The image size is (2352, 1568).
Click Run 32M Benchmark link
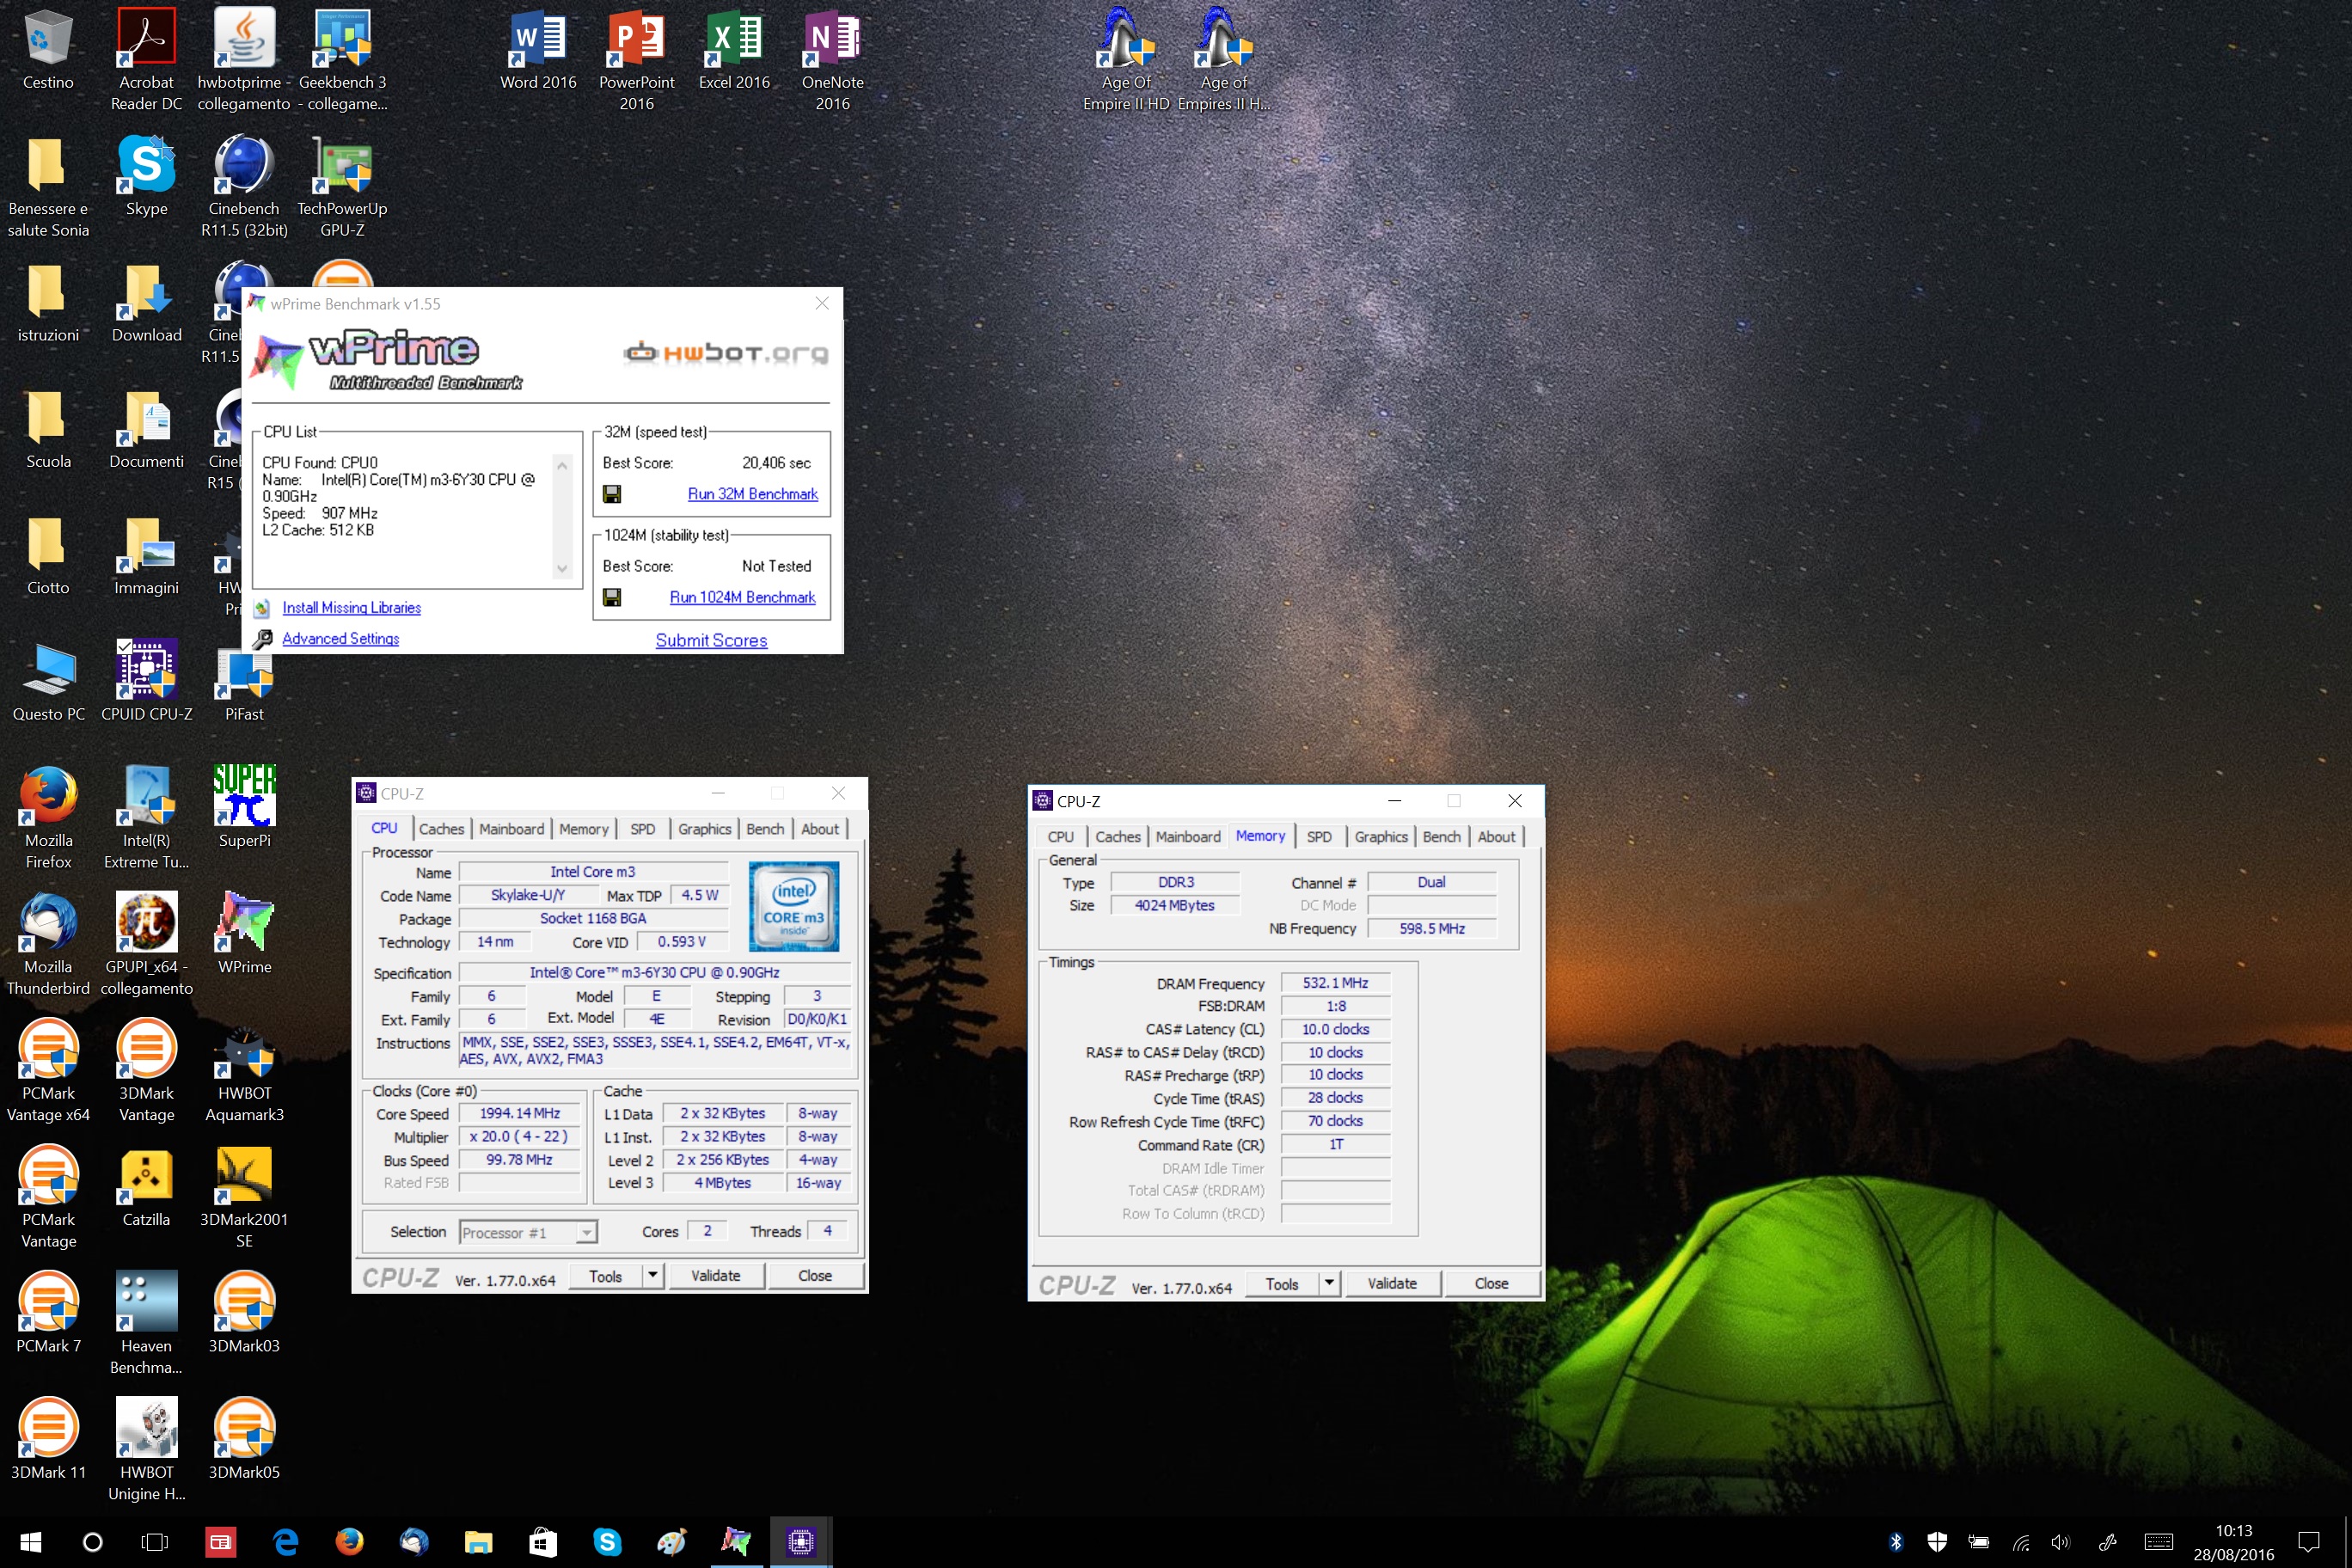click(x=752, y=494)
